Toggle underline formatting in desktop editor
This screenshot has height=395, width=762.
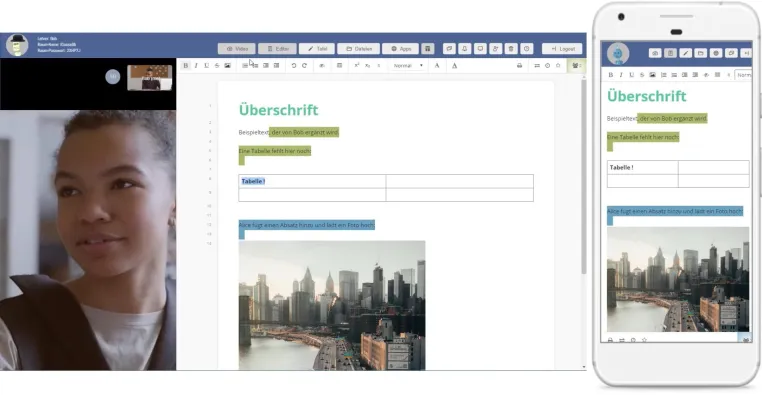coord(207,66)
